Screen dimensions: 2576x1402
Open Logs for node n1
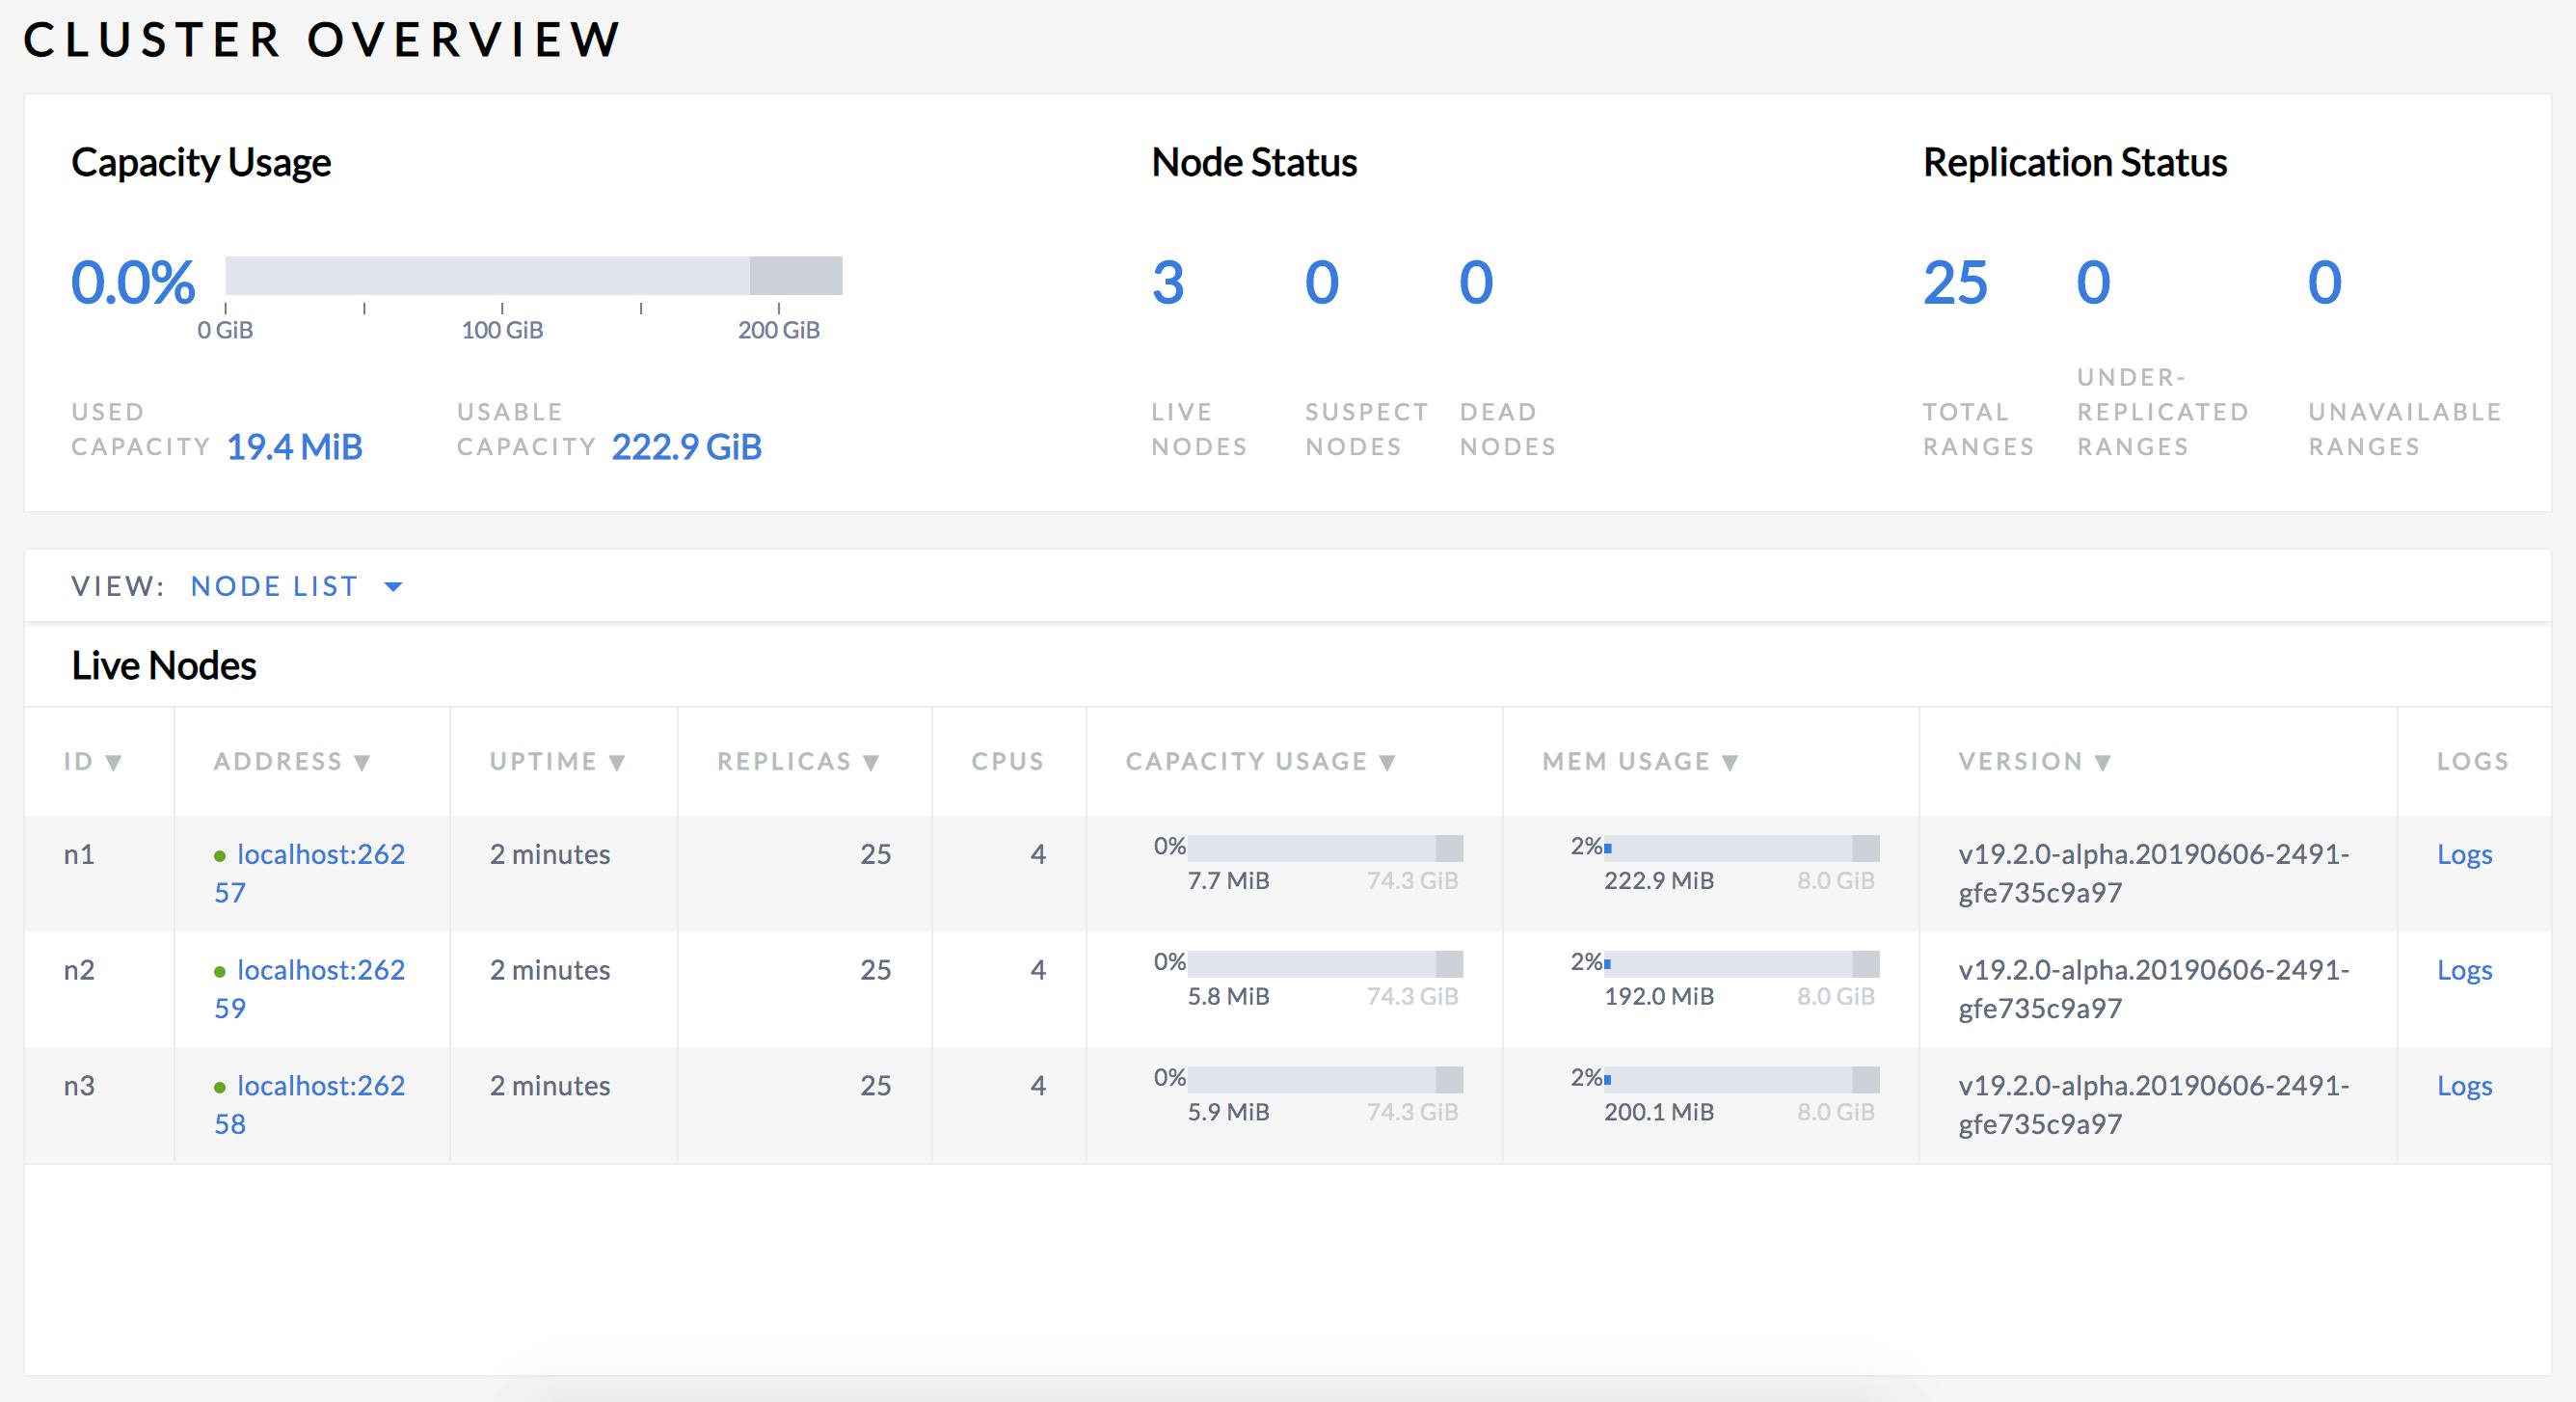2464,855
